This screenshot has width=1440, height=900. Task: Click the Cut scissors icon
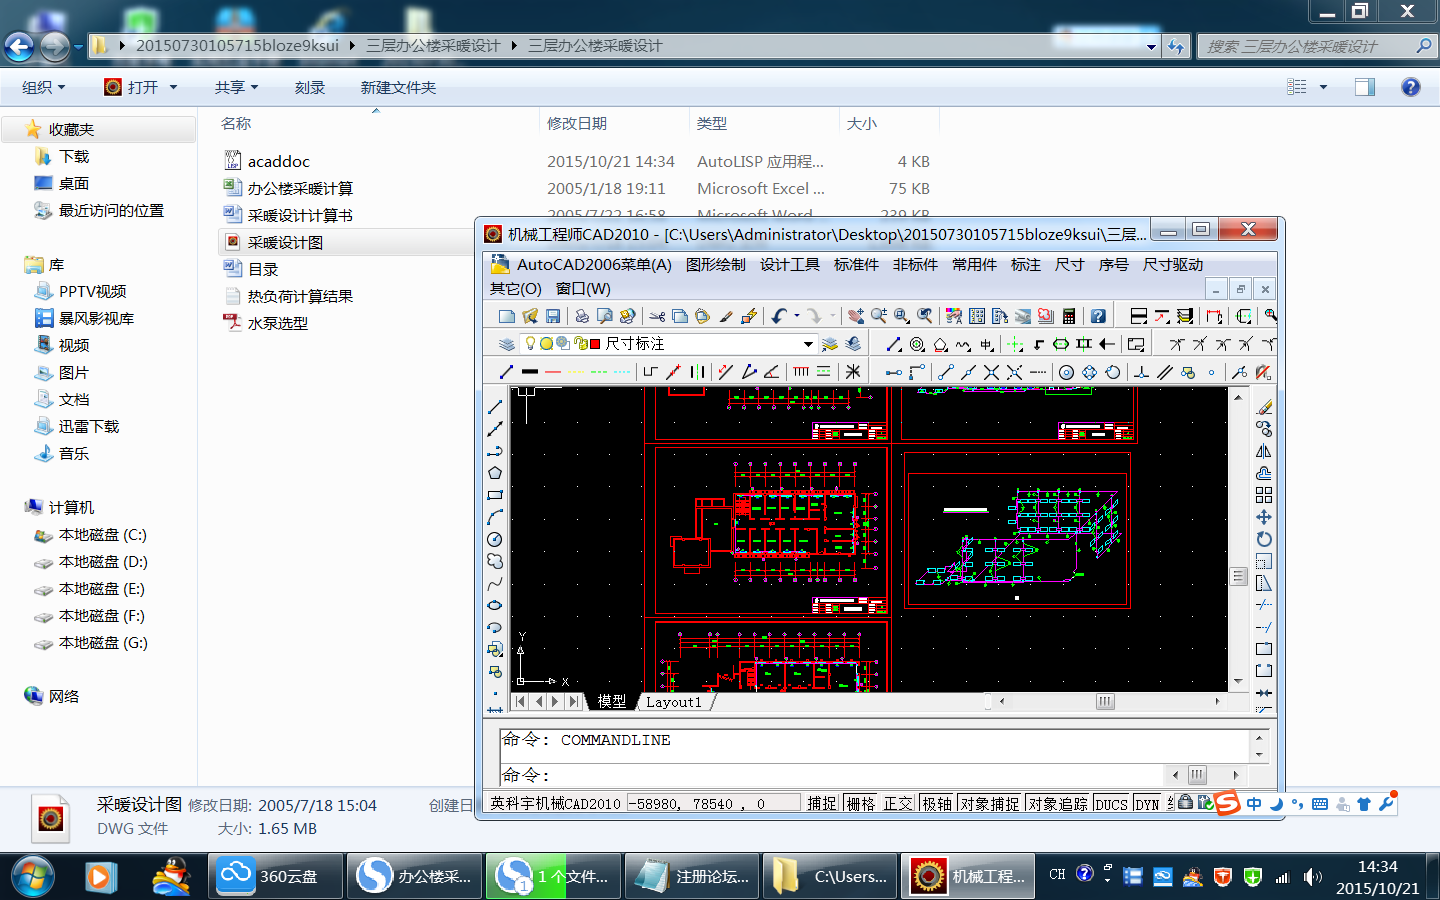[657, 316]
